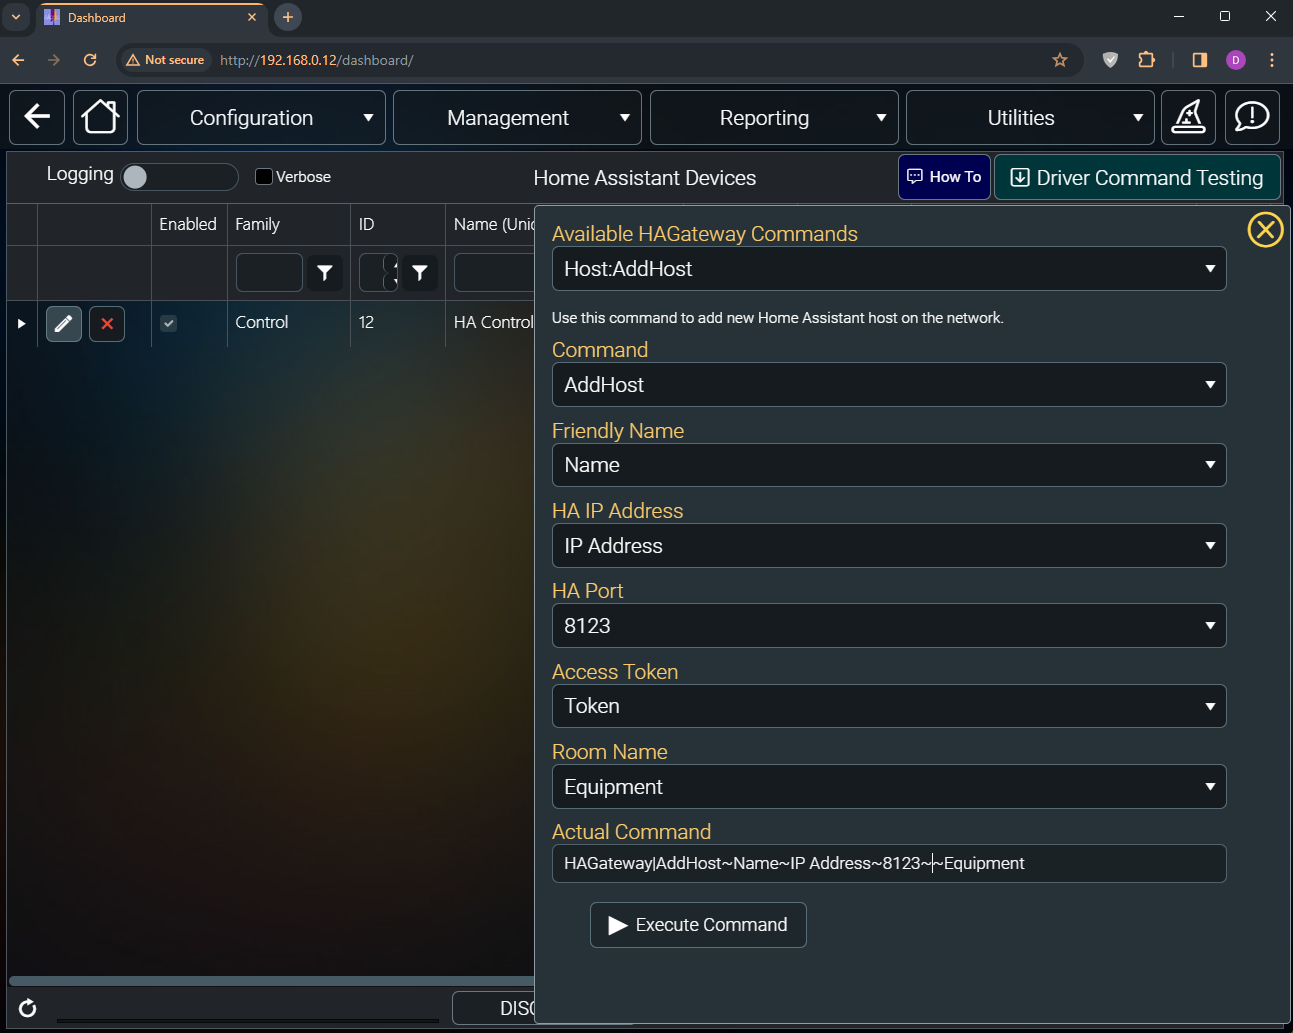
Task: Open the Room Name dropdown showing Equipment
Action: tap(889, 787)
